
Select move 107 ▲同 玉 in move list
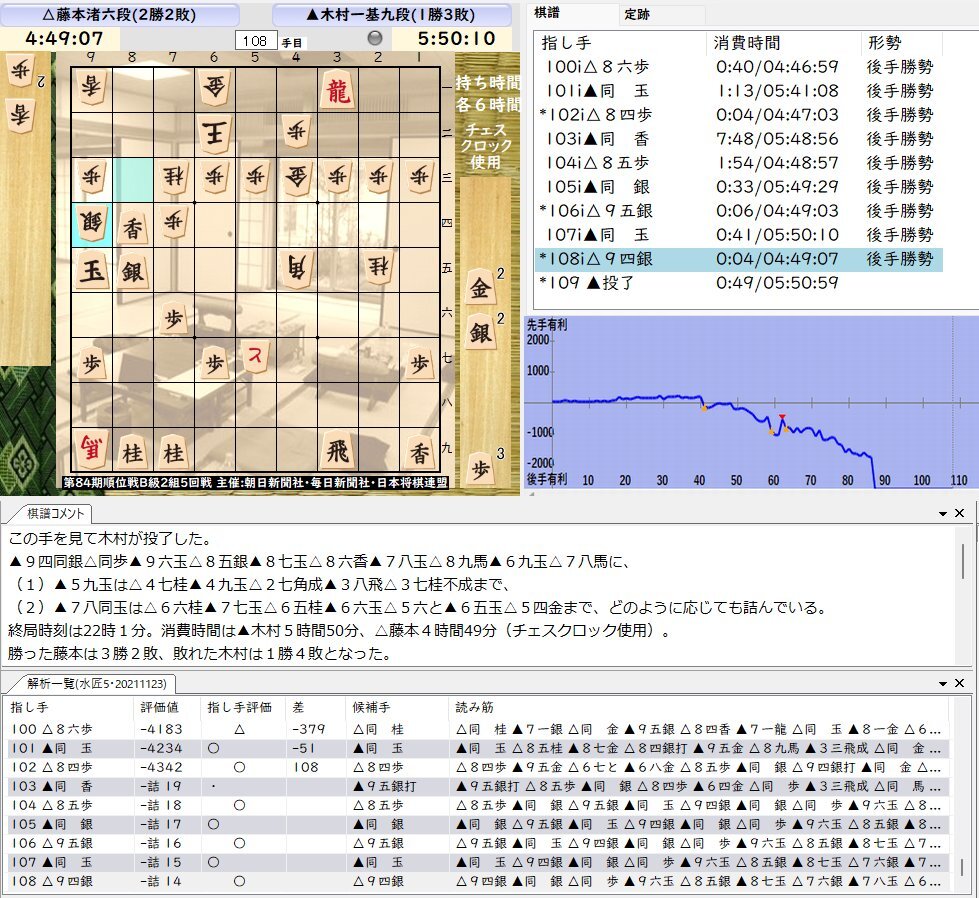point(739,235)
